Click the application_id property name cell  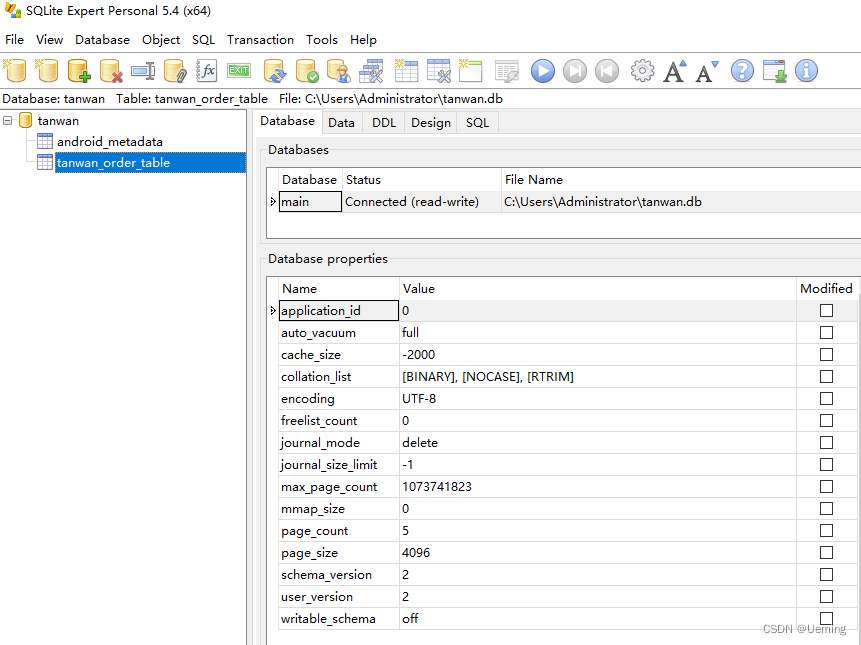339,311
